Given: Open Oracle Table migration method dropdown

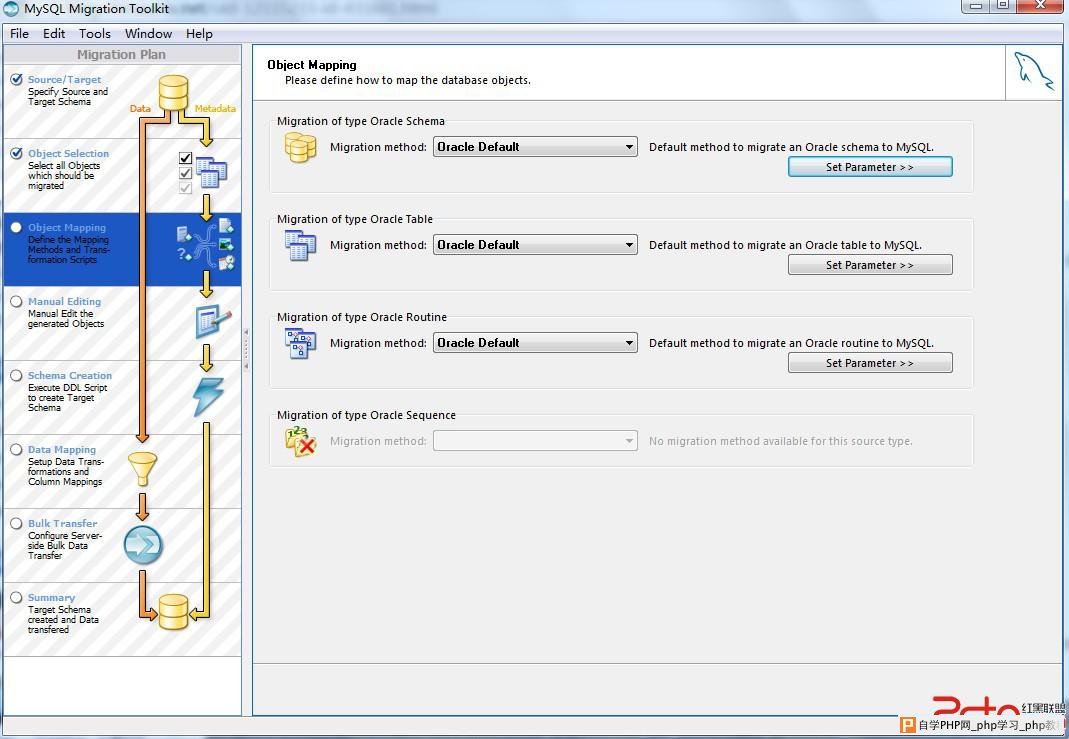Looking at the screenshot, I should tap(535, 245).
